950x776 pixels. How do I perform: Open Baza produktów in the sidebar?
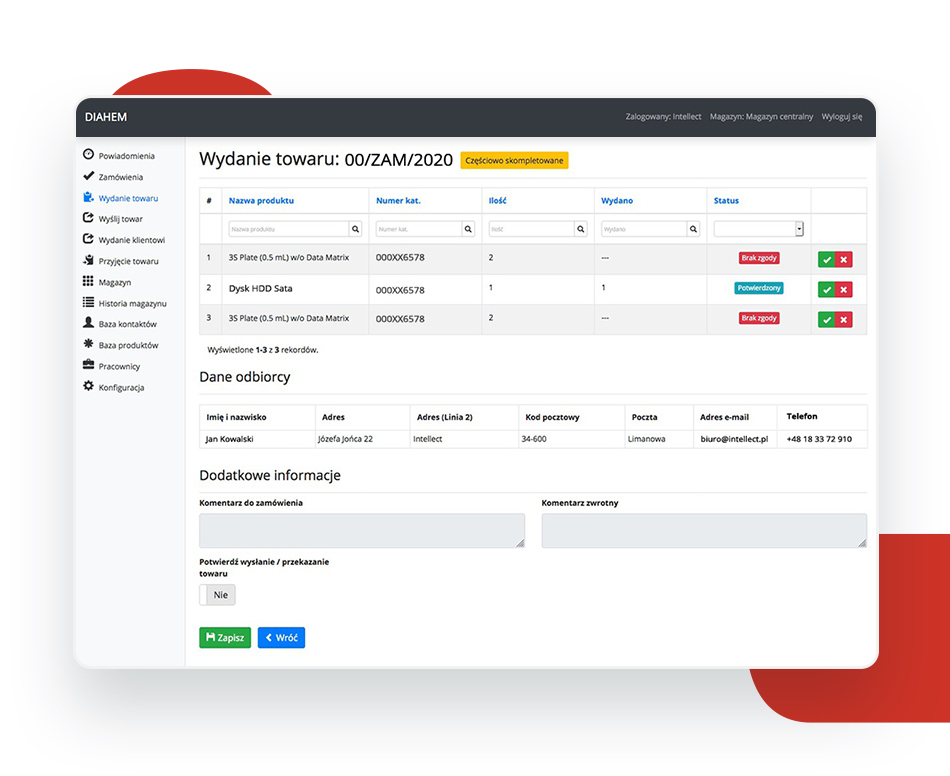click(x=128, y=345)
